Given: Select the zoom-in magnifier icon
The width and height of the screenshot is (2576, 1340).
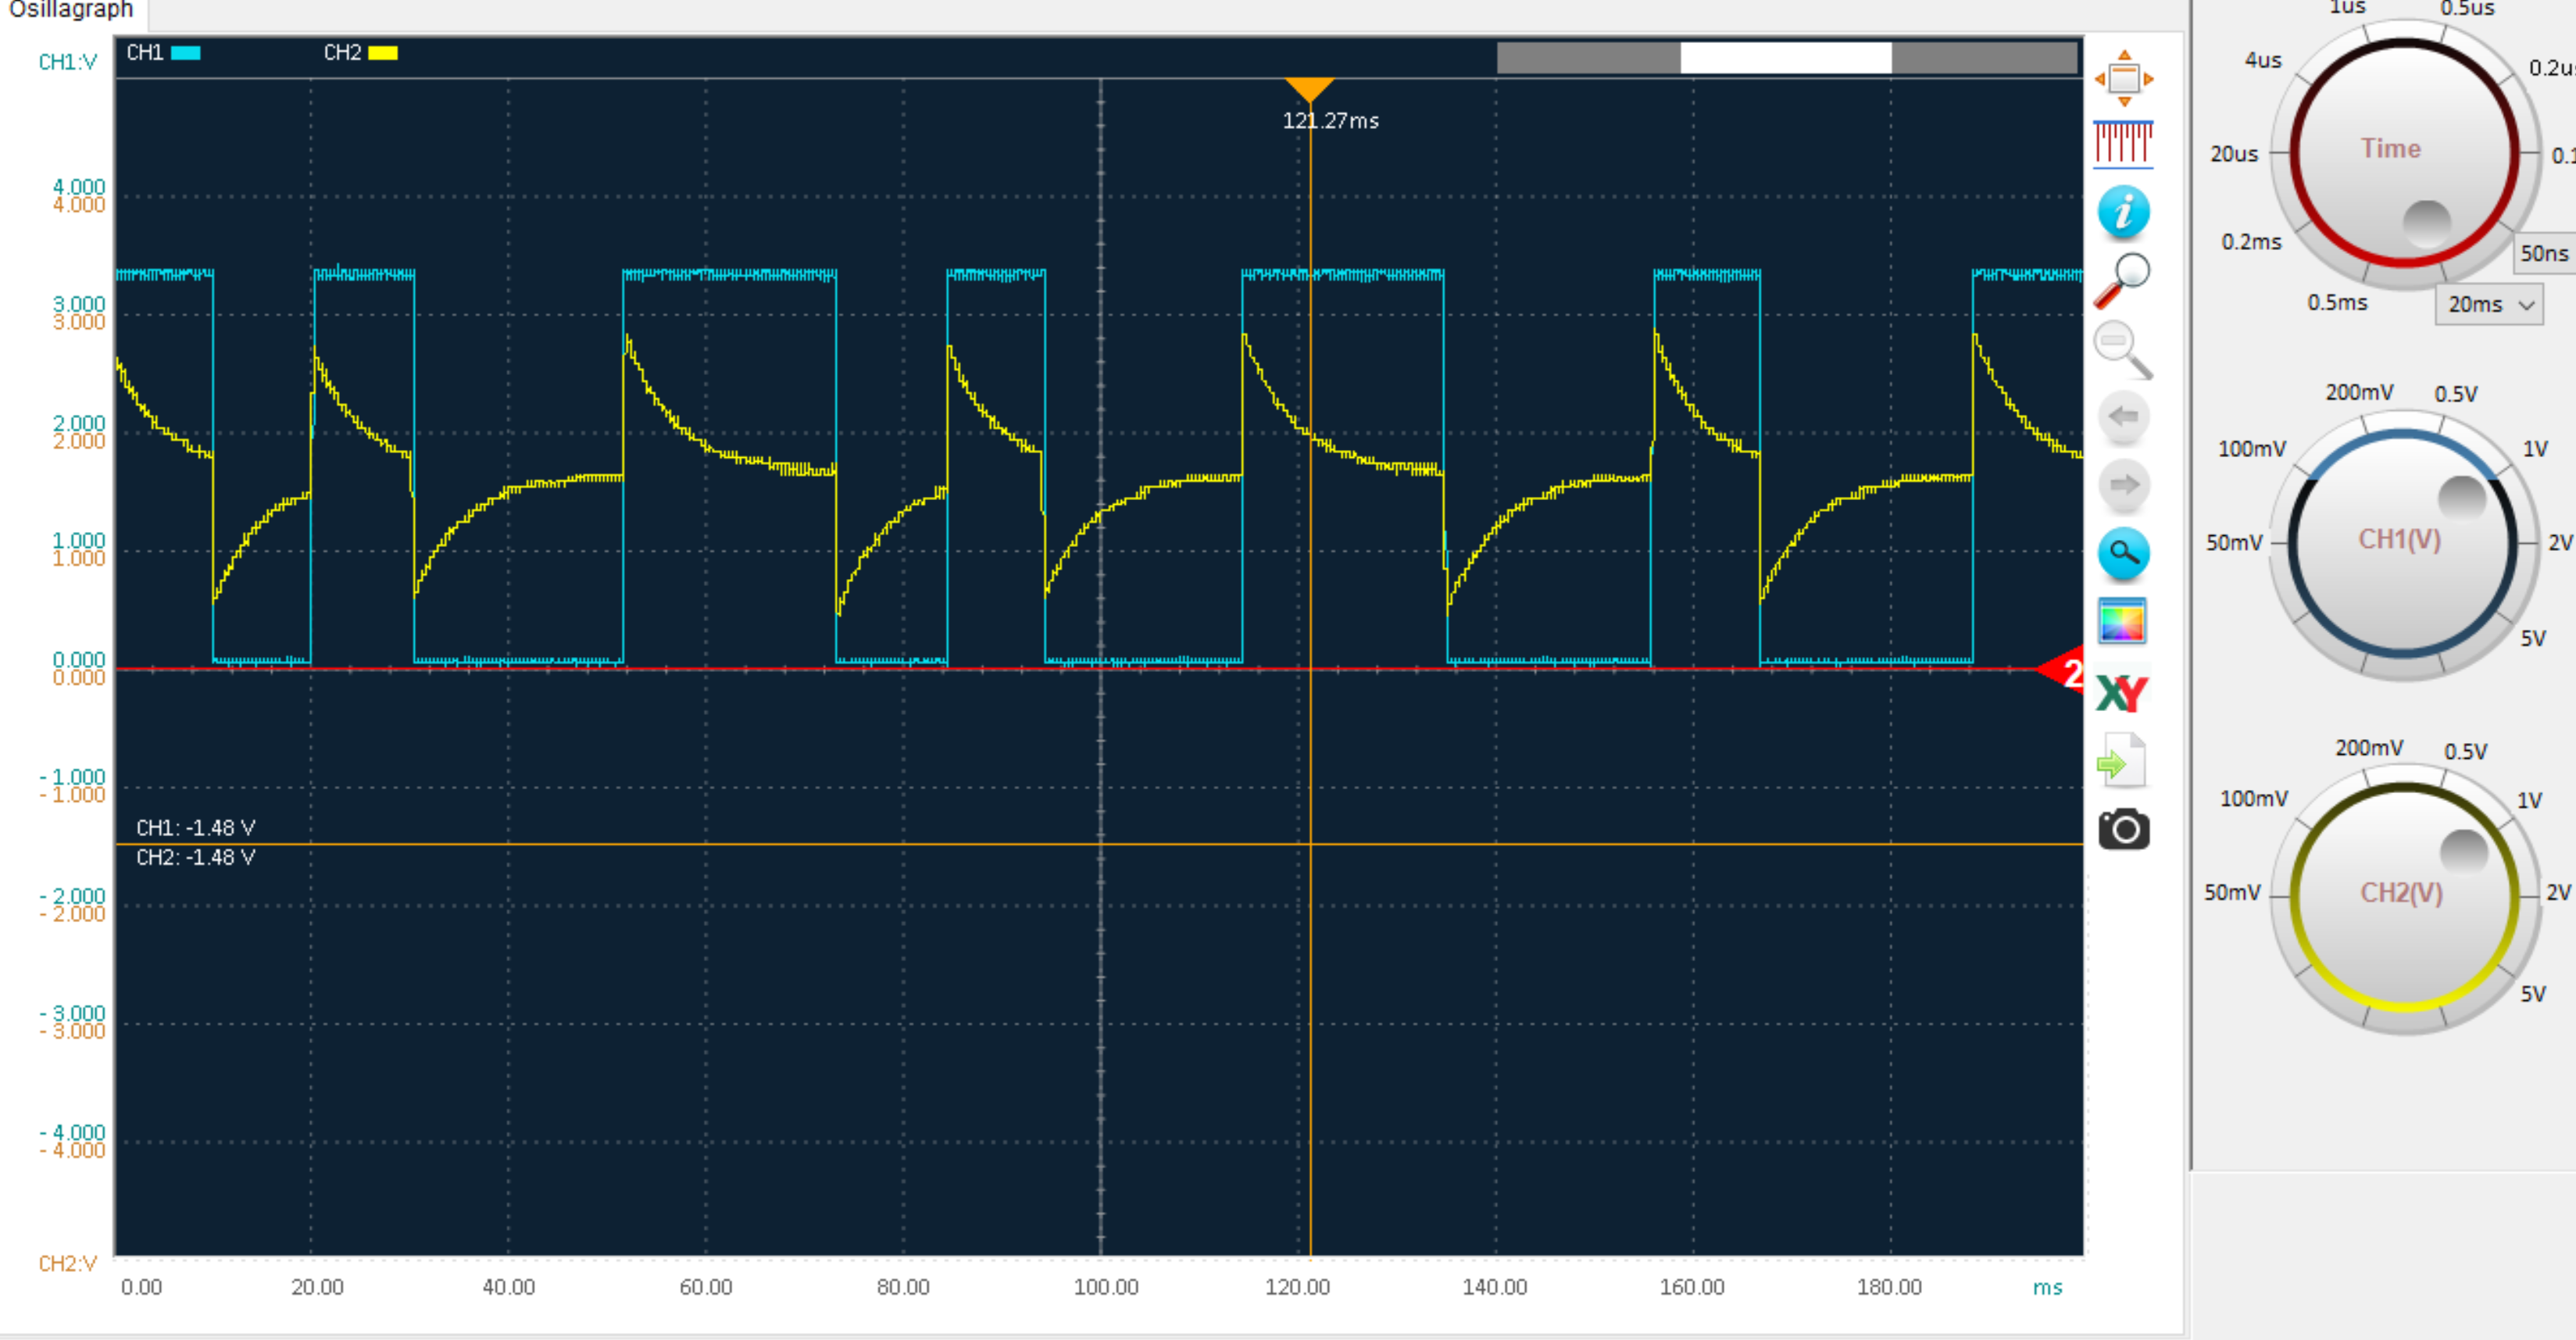Looking at the screenshot, I should (2122, 280).
